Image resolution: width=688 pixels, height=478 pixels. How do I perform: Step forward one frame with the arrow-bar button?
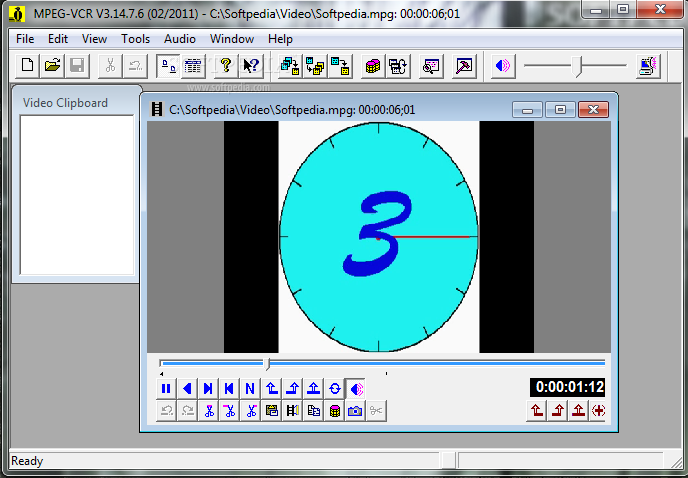pos(208,388)
